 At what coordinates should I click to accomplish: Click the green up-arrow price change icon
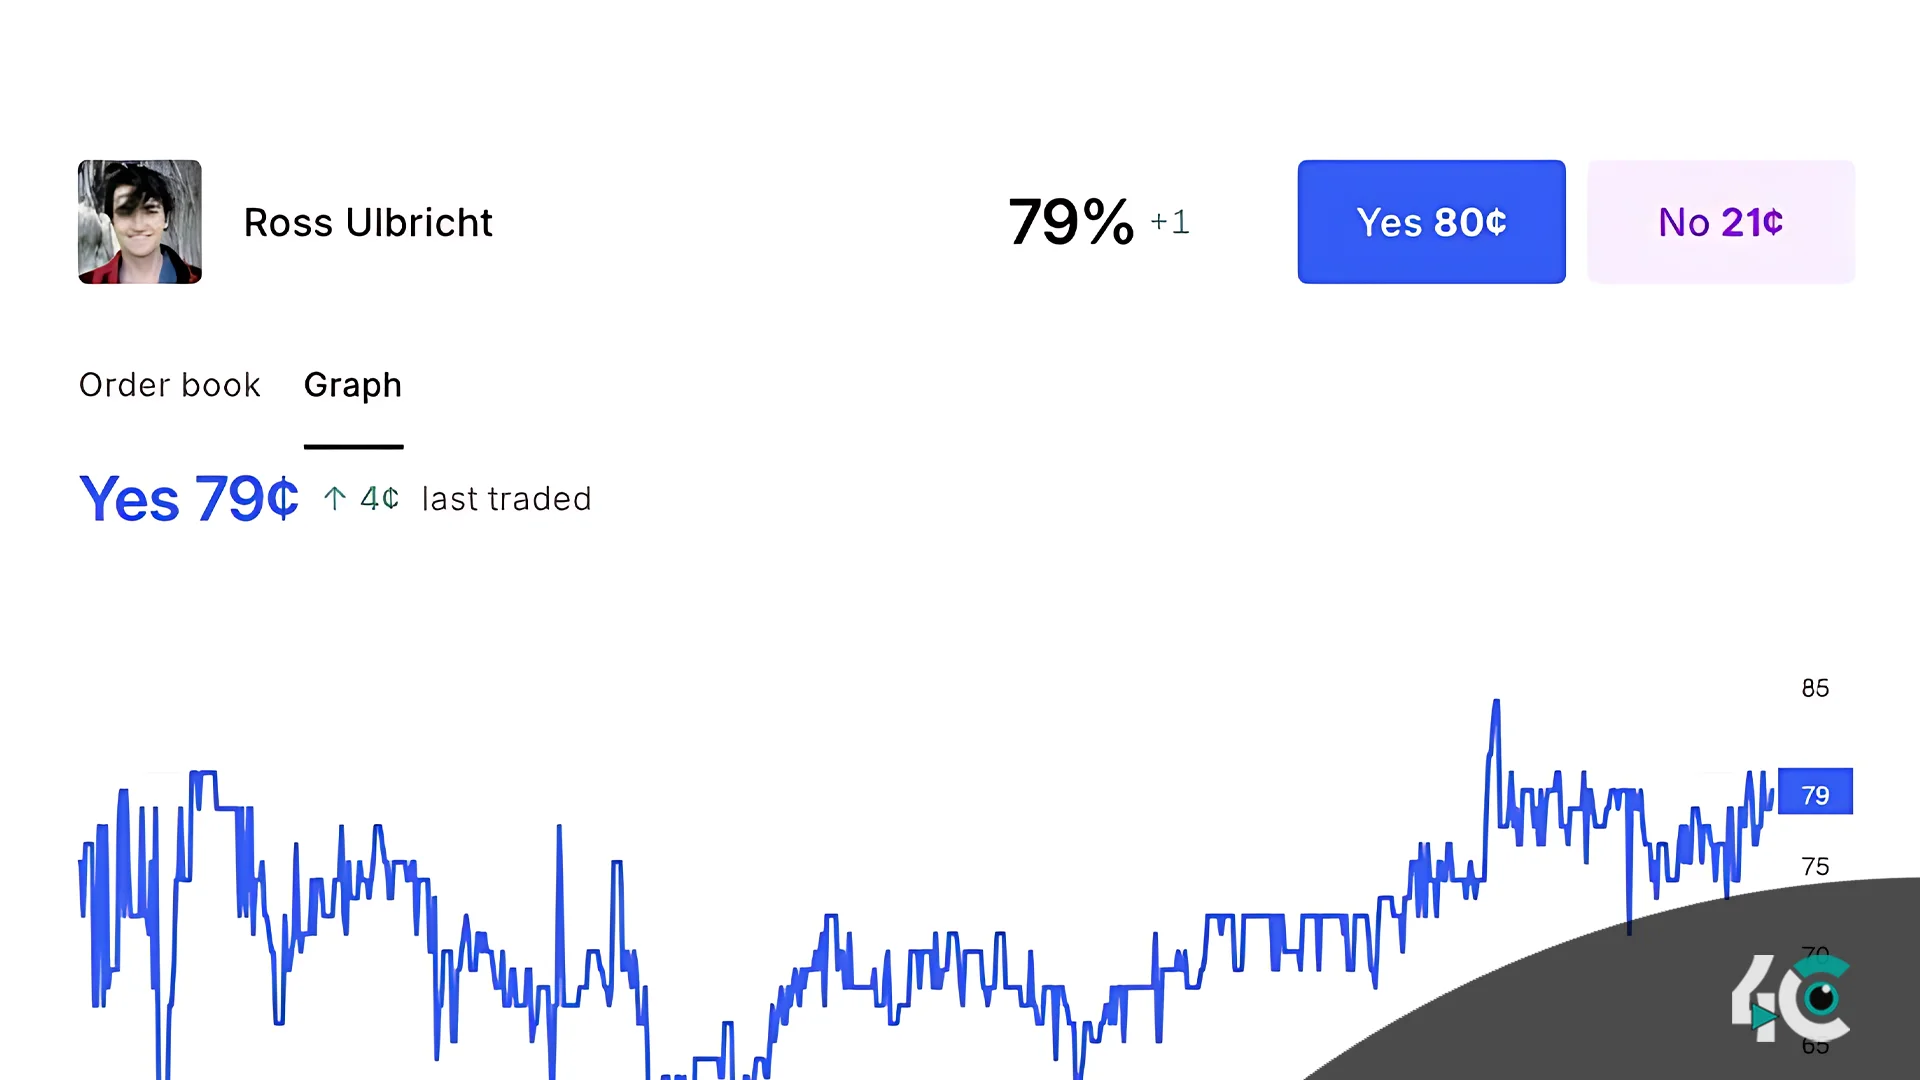(335, 498)
